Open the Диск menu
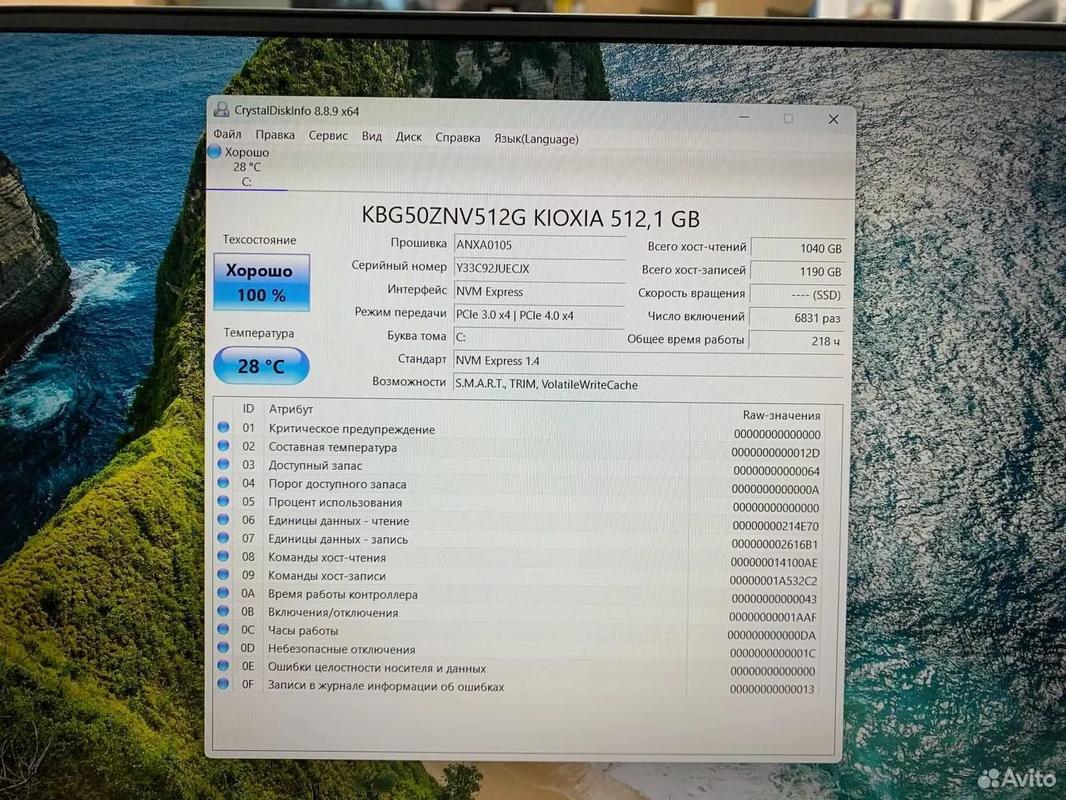1066x800 pixels. click(408, 137)
